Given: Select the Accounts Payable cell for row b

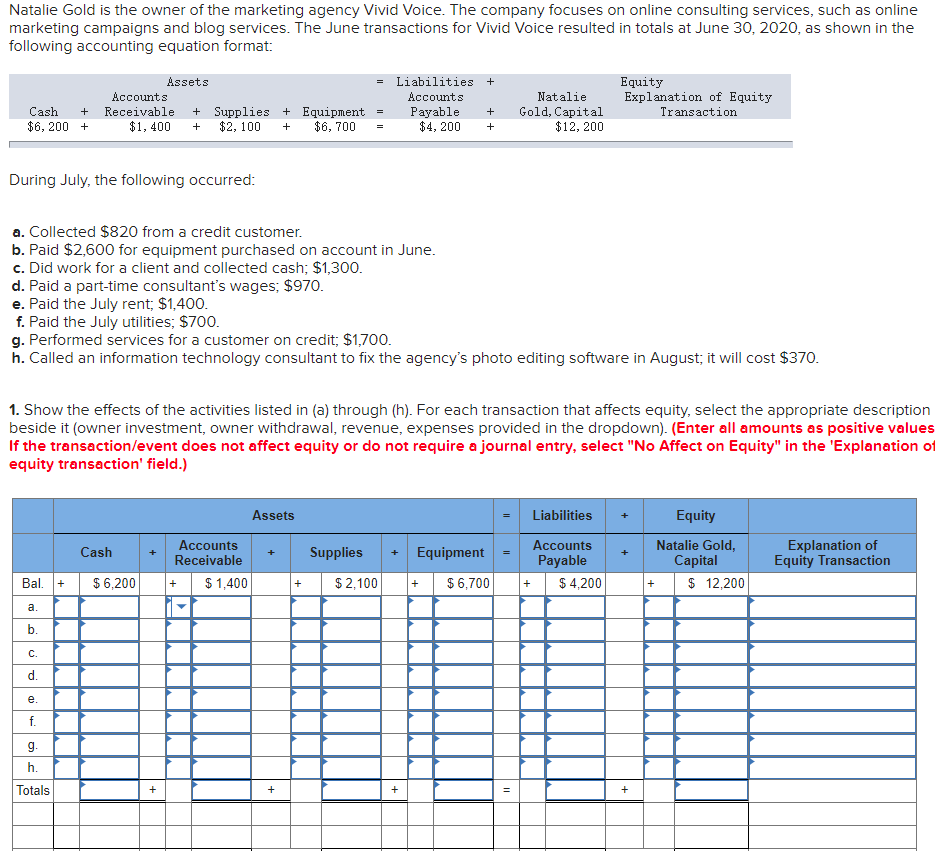Looking at the screenshot, I should (x=563, y=628).
